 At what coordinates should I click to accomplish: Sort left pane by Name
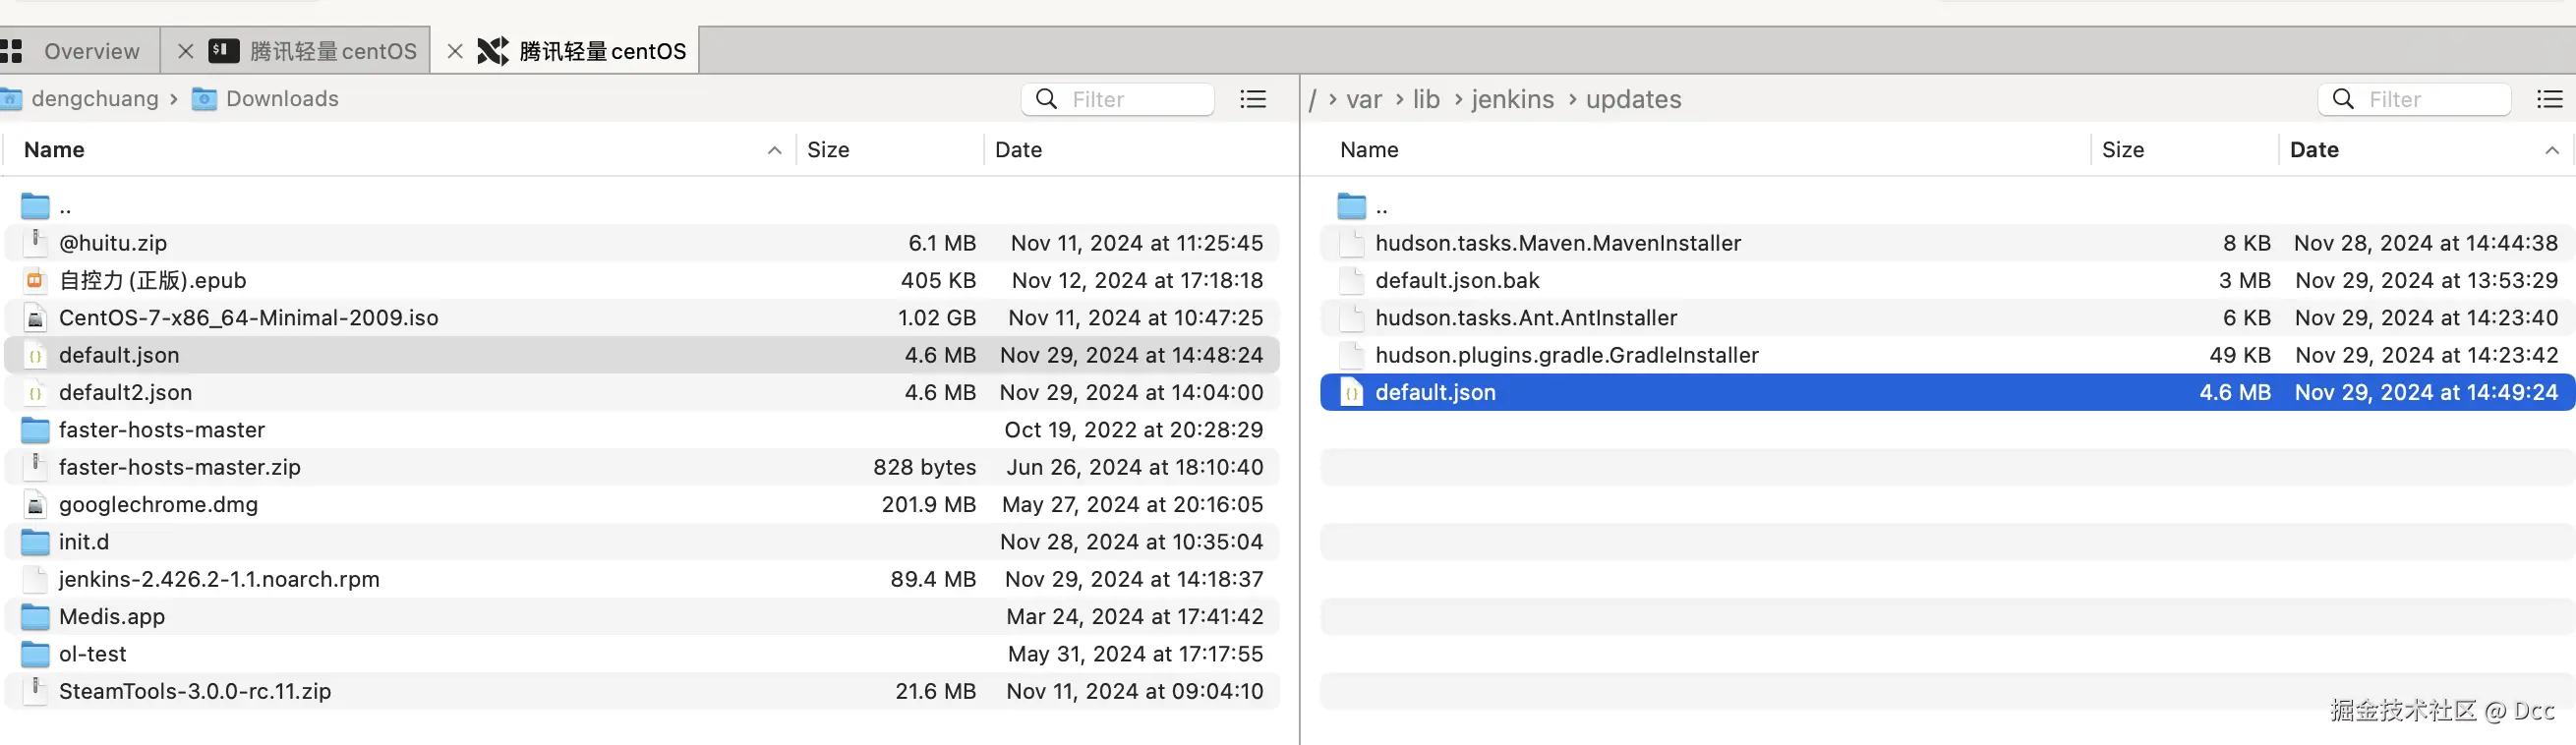click(x=54, y=150)
